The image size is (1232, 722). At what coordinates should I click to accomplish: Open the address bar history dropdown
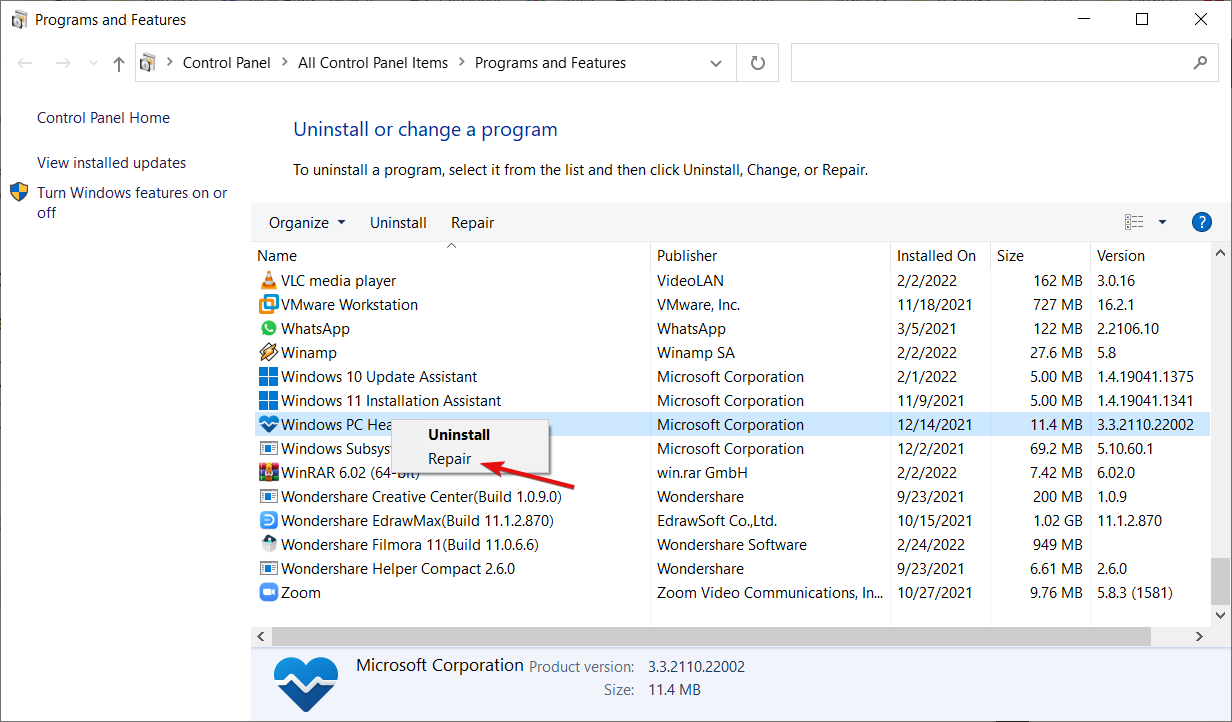[x=716, y=63]
